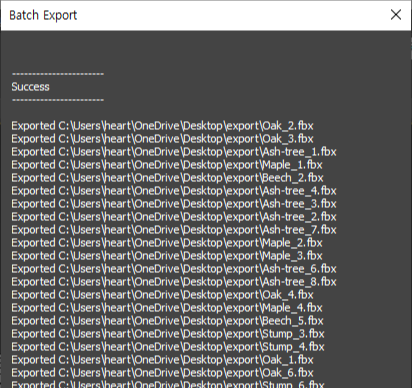412x388 pixels.
Task: Select the Oak_6.fbx exported line
Action: tap(162, 373)
